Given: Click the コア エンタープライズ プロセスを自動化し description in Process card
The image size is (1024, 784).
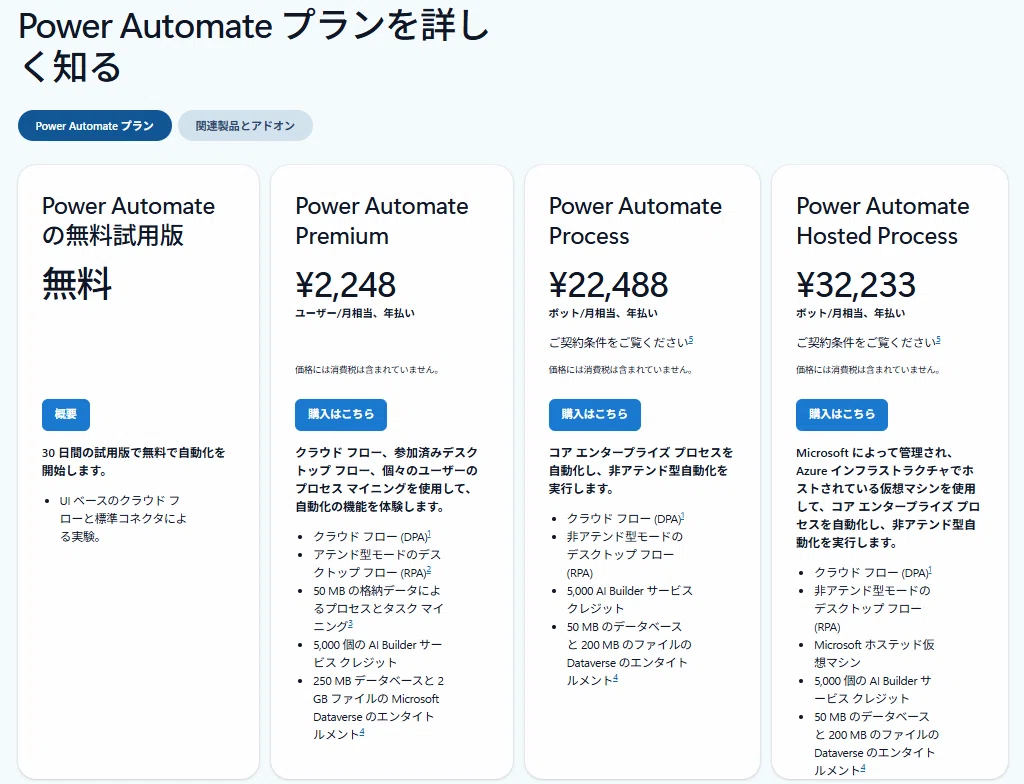Looking at the screenshot, I should click(641, 470).
